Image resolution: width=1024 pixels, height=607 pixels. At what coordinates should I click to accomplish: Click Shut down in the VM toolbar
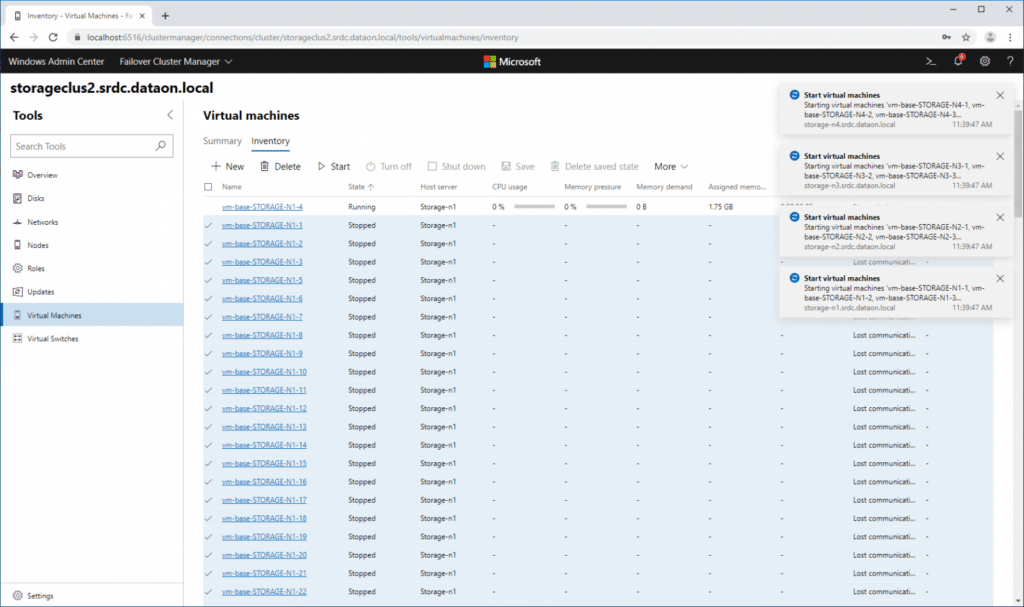click(456, 167)
